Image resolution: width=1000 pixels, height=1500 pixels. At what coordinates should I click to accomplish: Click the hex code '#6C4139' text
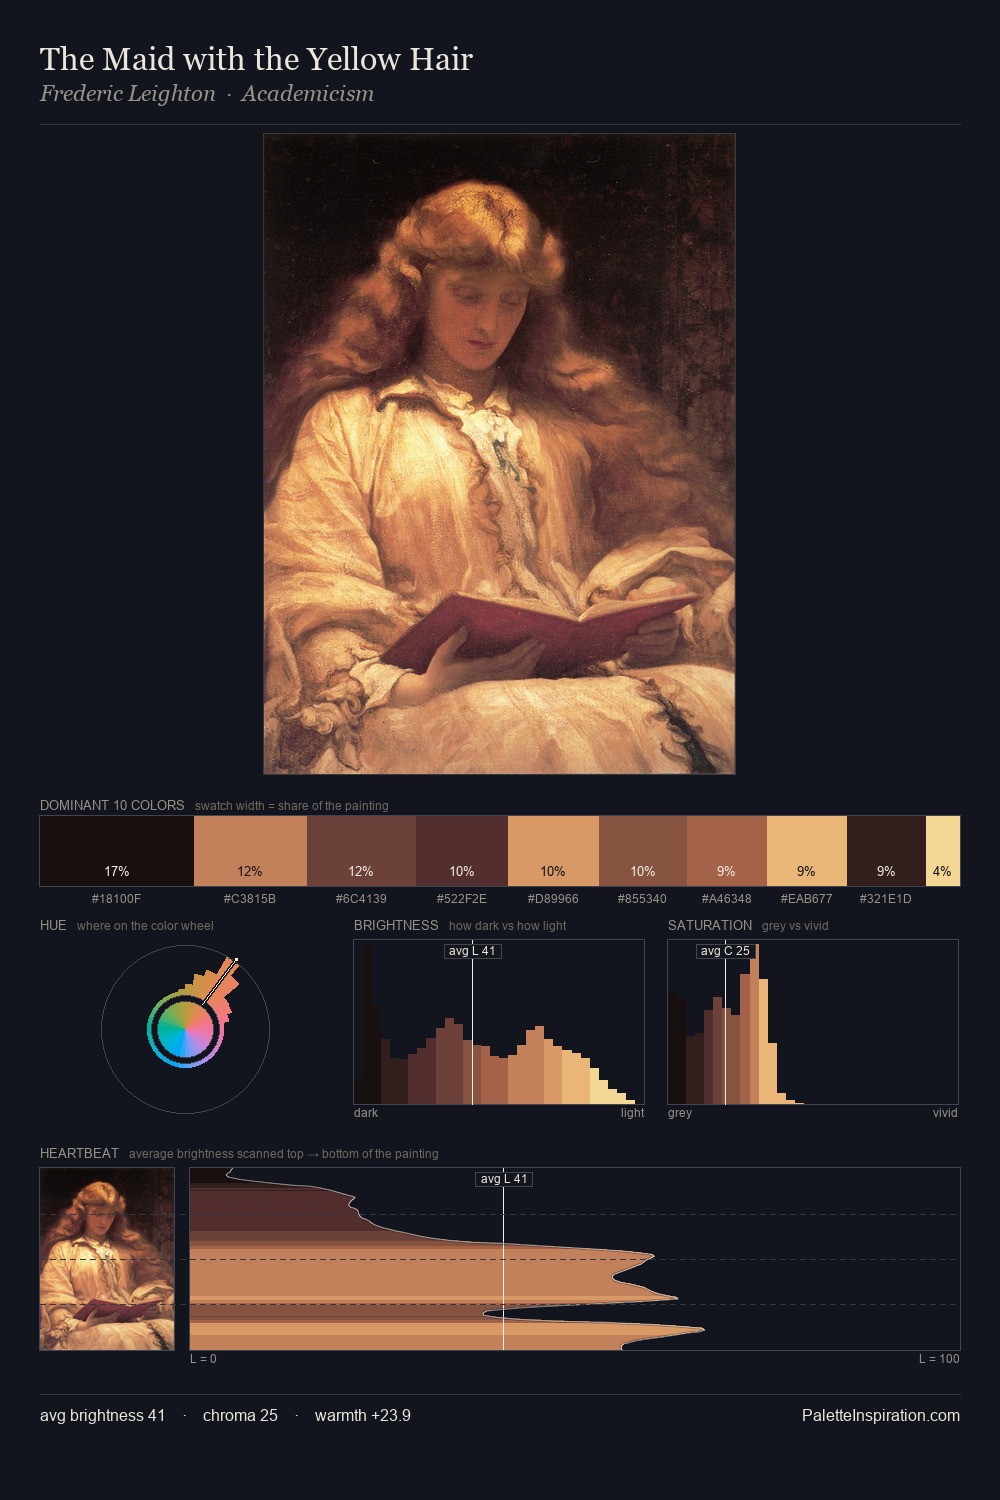[361, 899]
